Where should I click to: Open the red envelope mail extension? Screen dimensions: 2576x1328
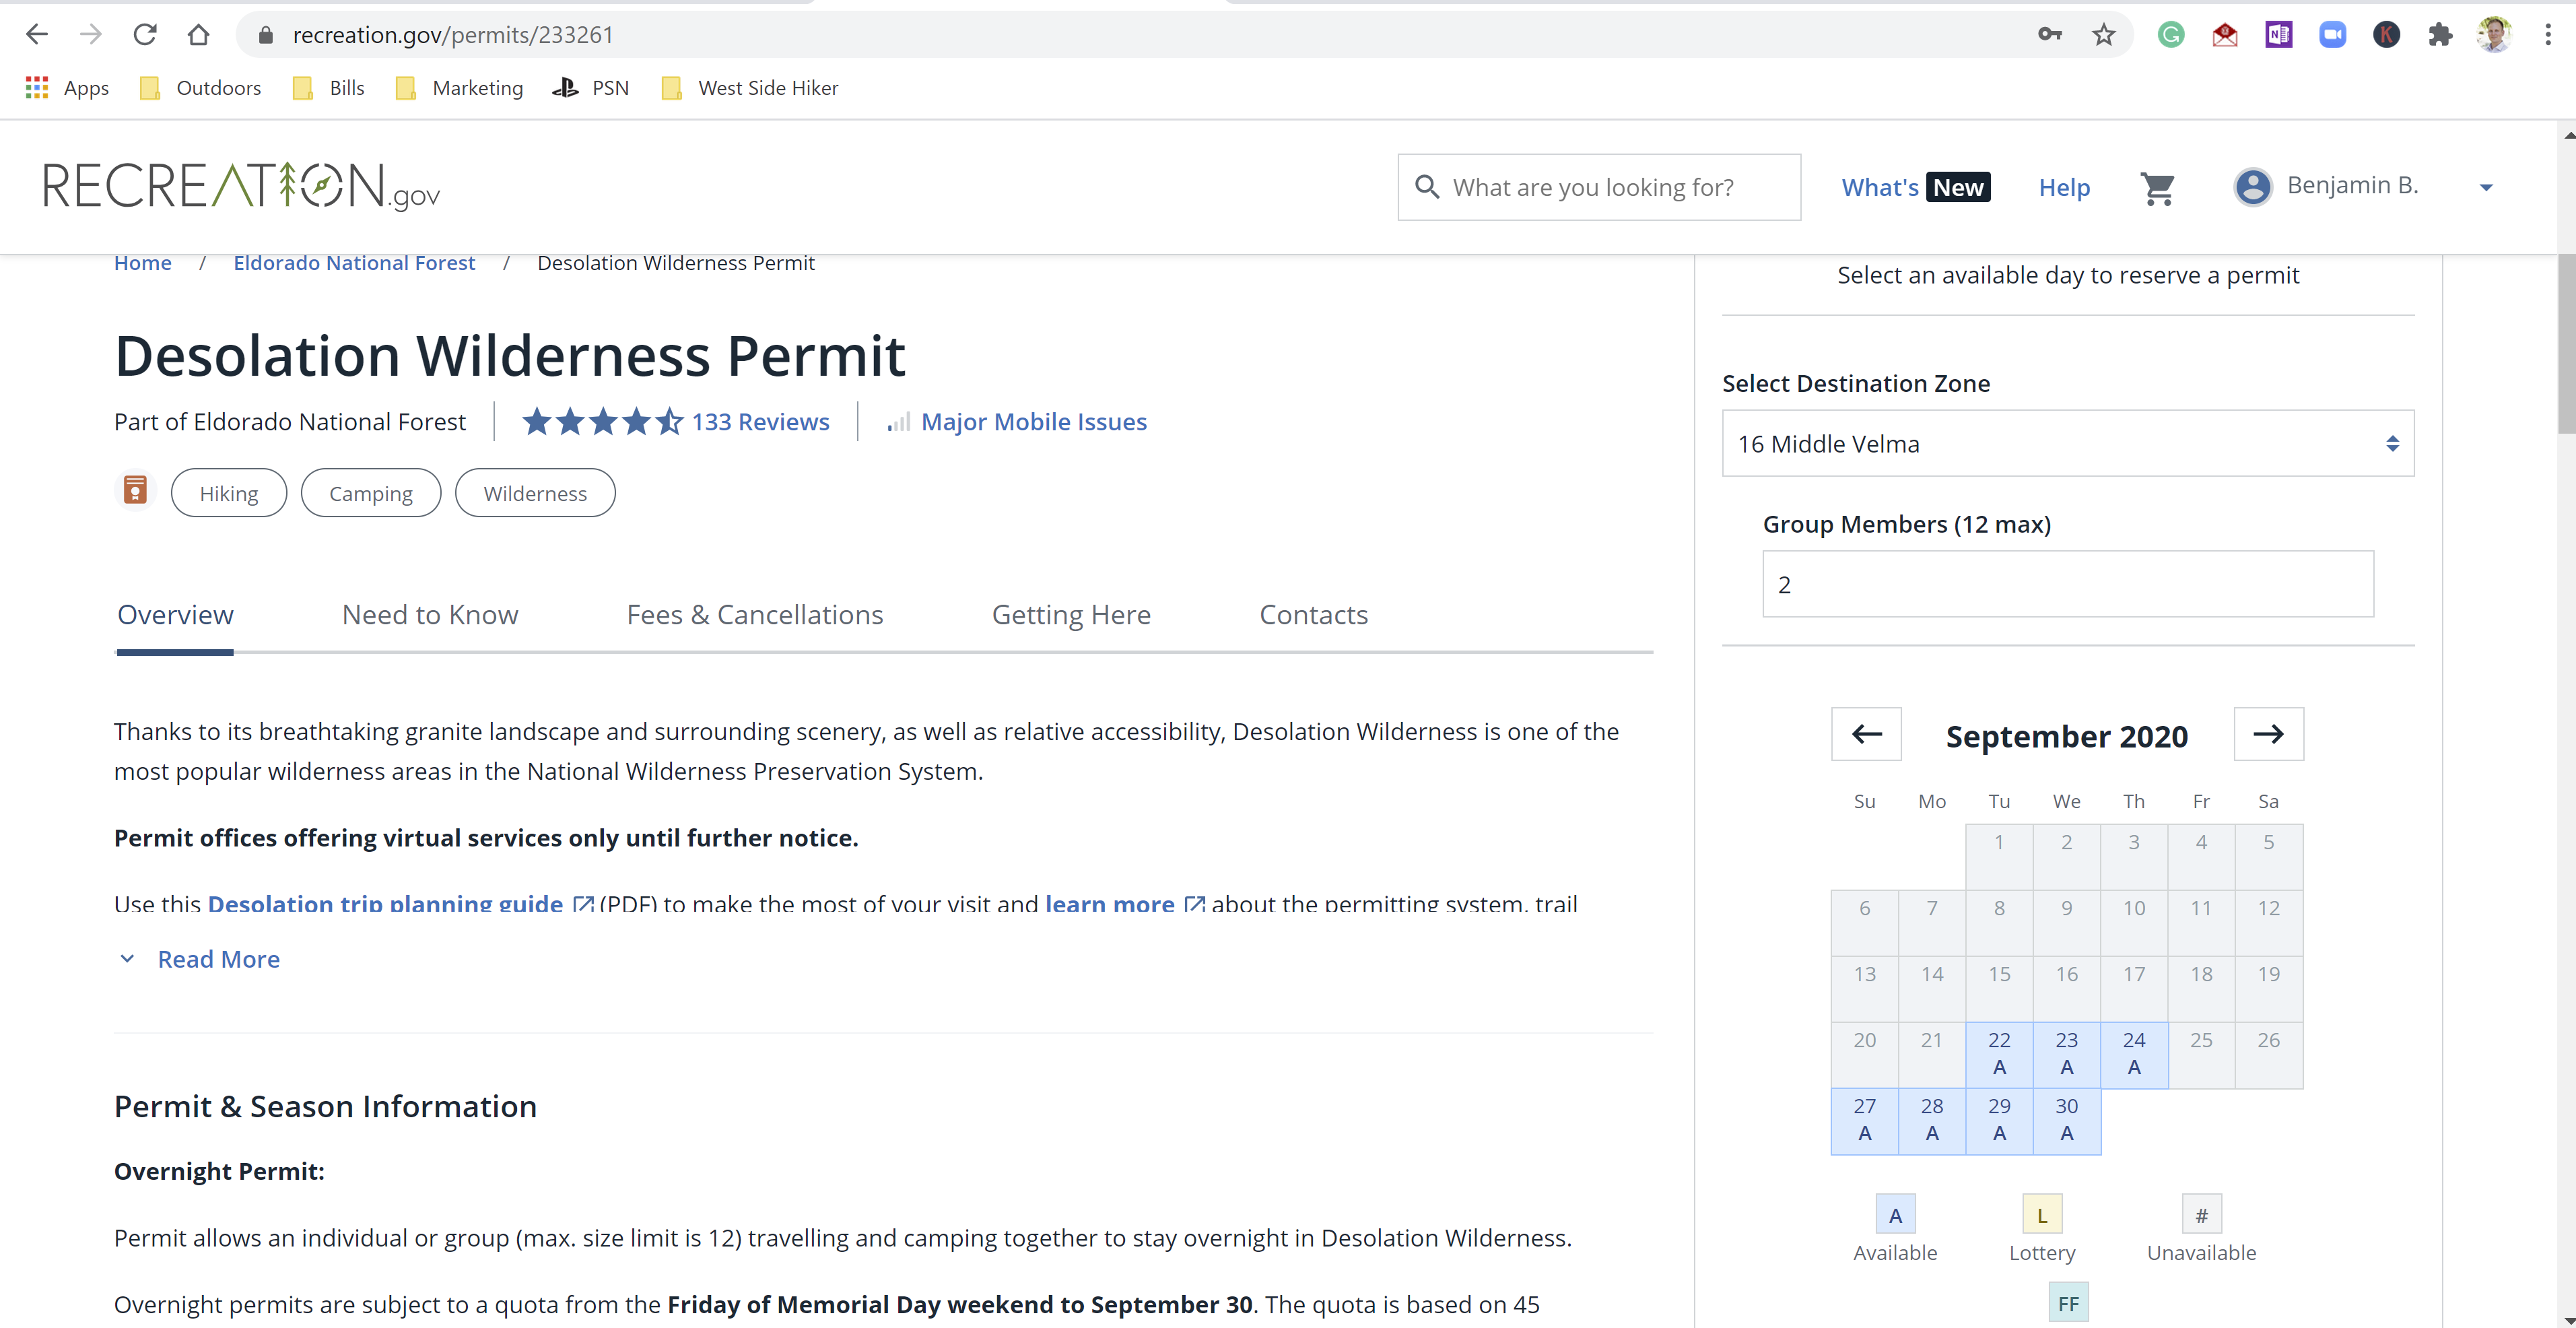pyautogui.click(x=2225, y=35)
